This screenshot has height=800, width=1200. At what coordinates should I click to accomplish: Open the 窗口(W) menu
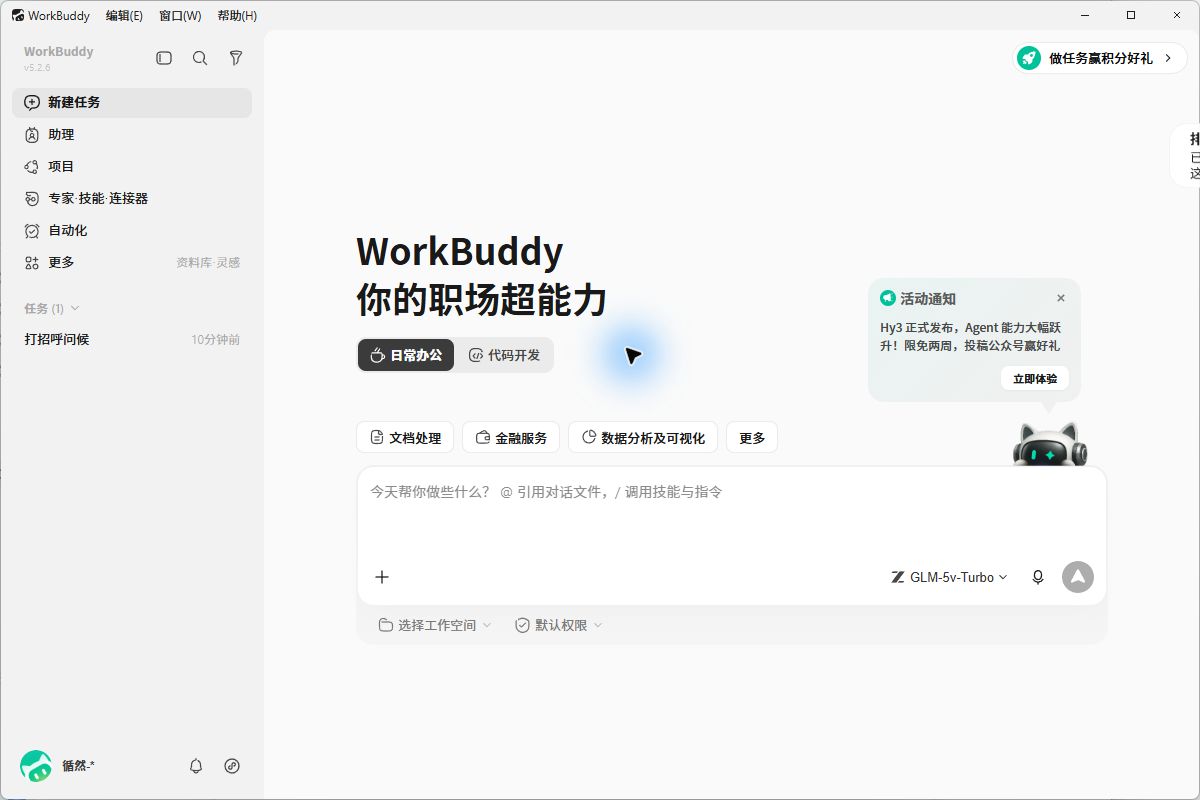coord(180,15)
